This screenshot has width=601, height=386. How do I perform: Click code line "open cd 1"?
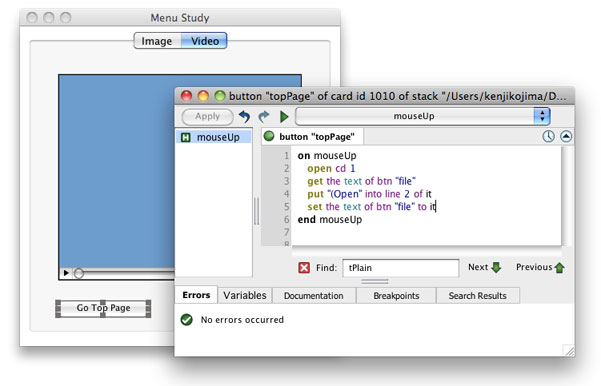click(331, 168)
